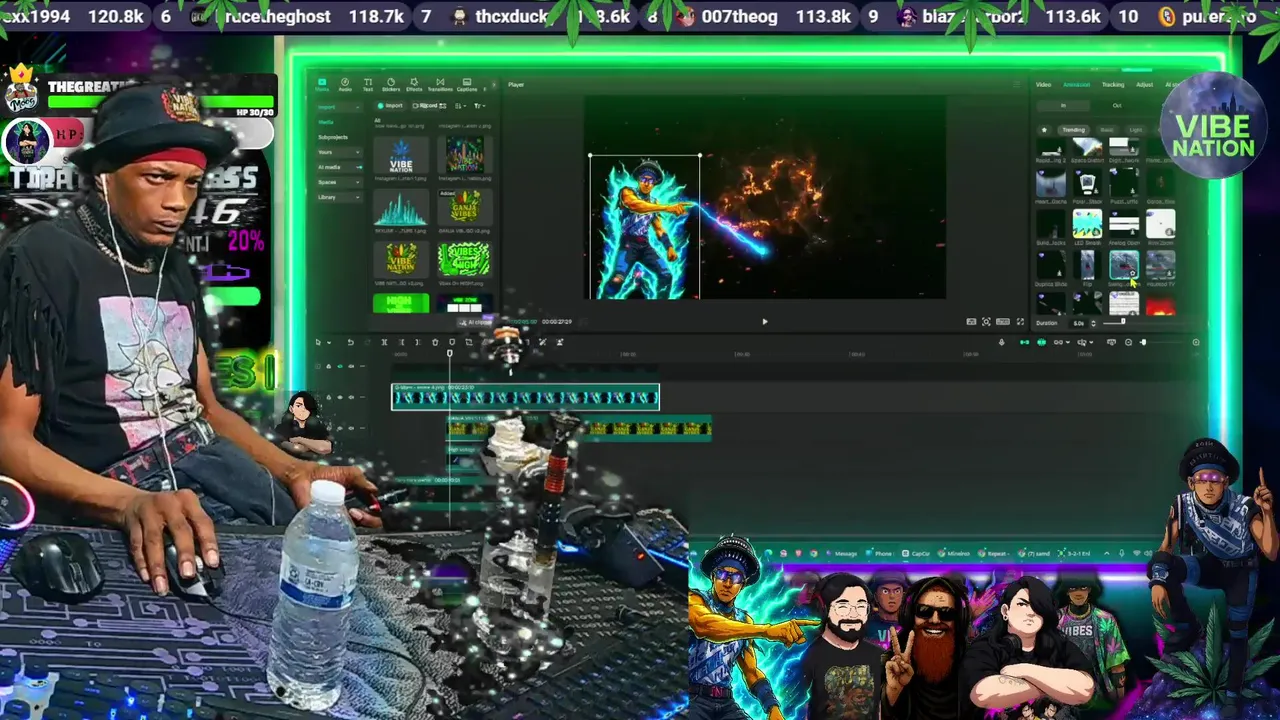This screenshot has width=1280, height=720.
Task: Open the Transitions tab icon
Action: [x=440, y=84]
